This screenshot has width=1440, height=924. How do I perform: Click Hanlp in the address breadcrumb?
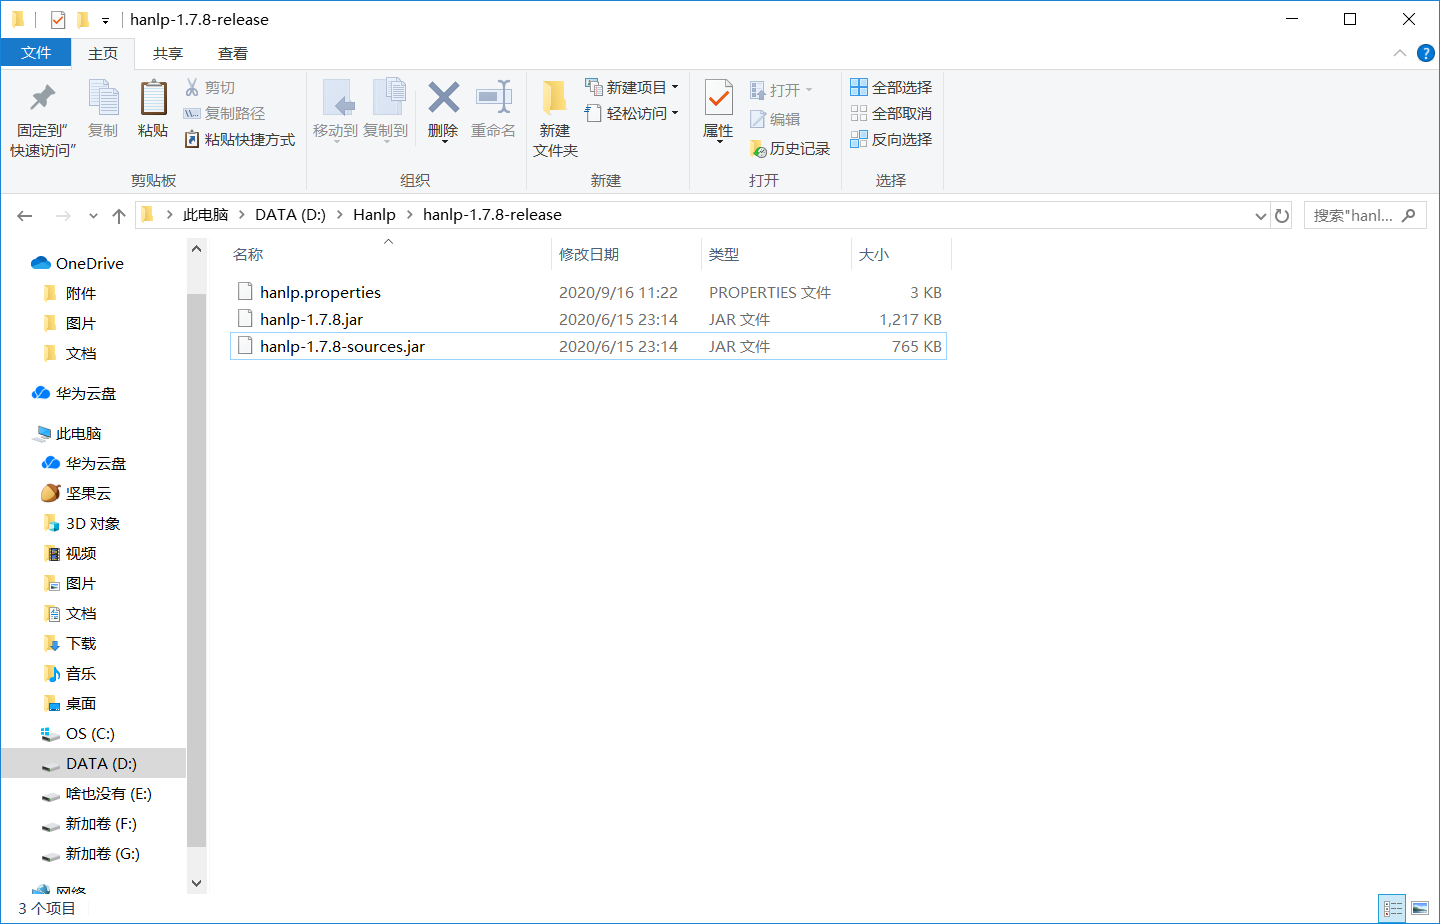(x=374, y=215)
